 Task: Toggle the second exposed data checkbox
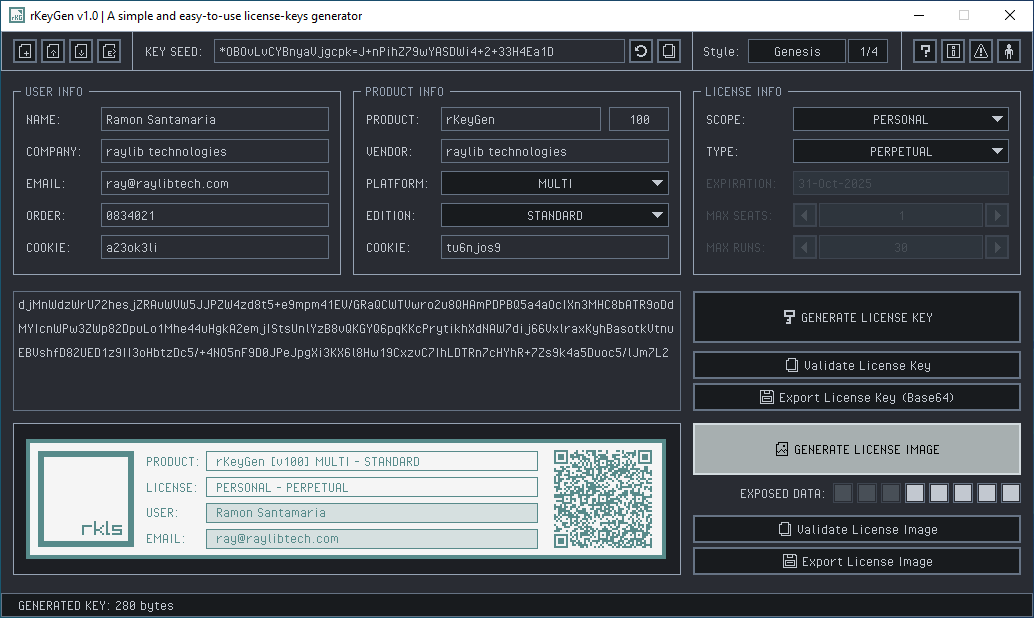867,493
